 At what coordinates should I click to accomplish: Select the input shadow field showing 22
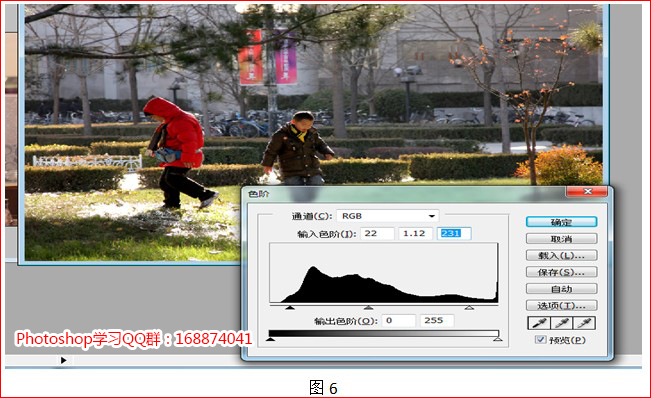tap(377, 233)
